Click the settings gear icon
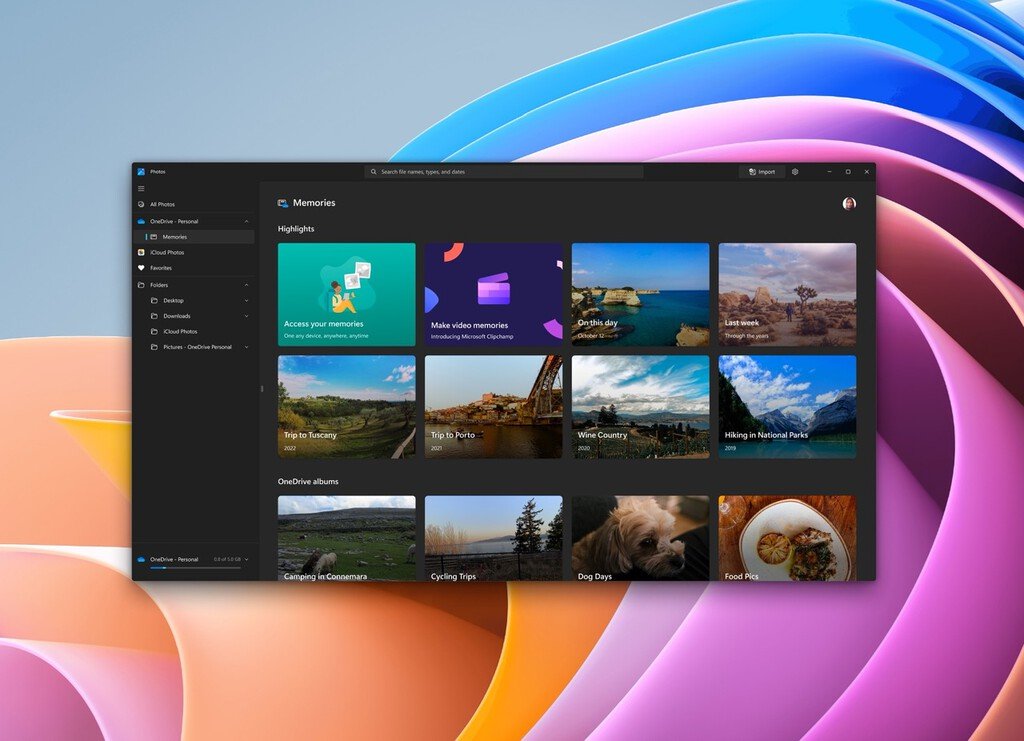Screen dimensions: 1024x741 pyautogui.click(x=795, y=172)
